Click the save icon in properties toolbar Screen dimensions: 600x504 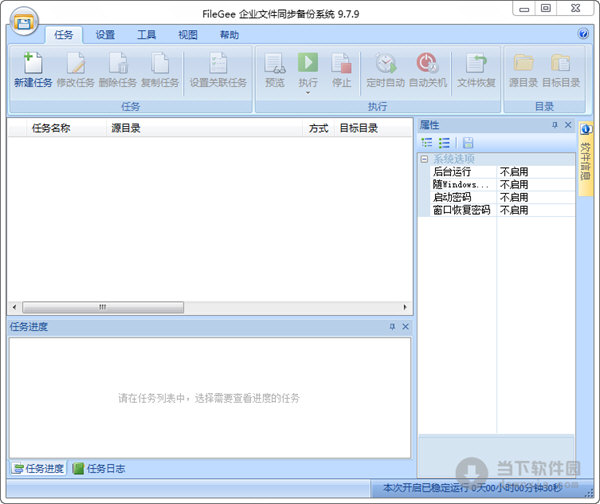click(468, 143)
